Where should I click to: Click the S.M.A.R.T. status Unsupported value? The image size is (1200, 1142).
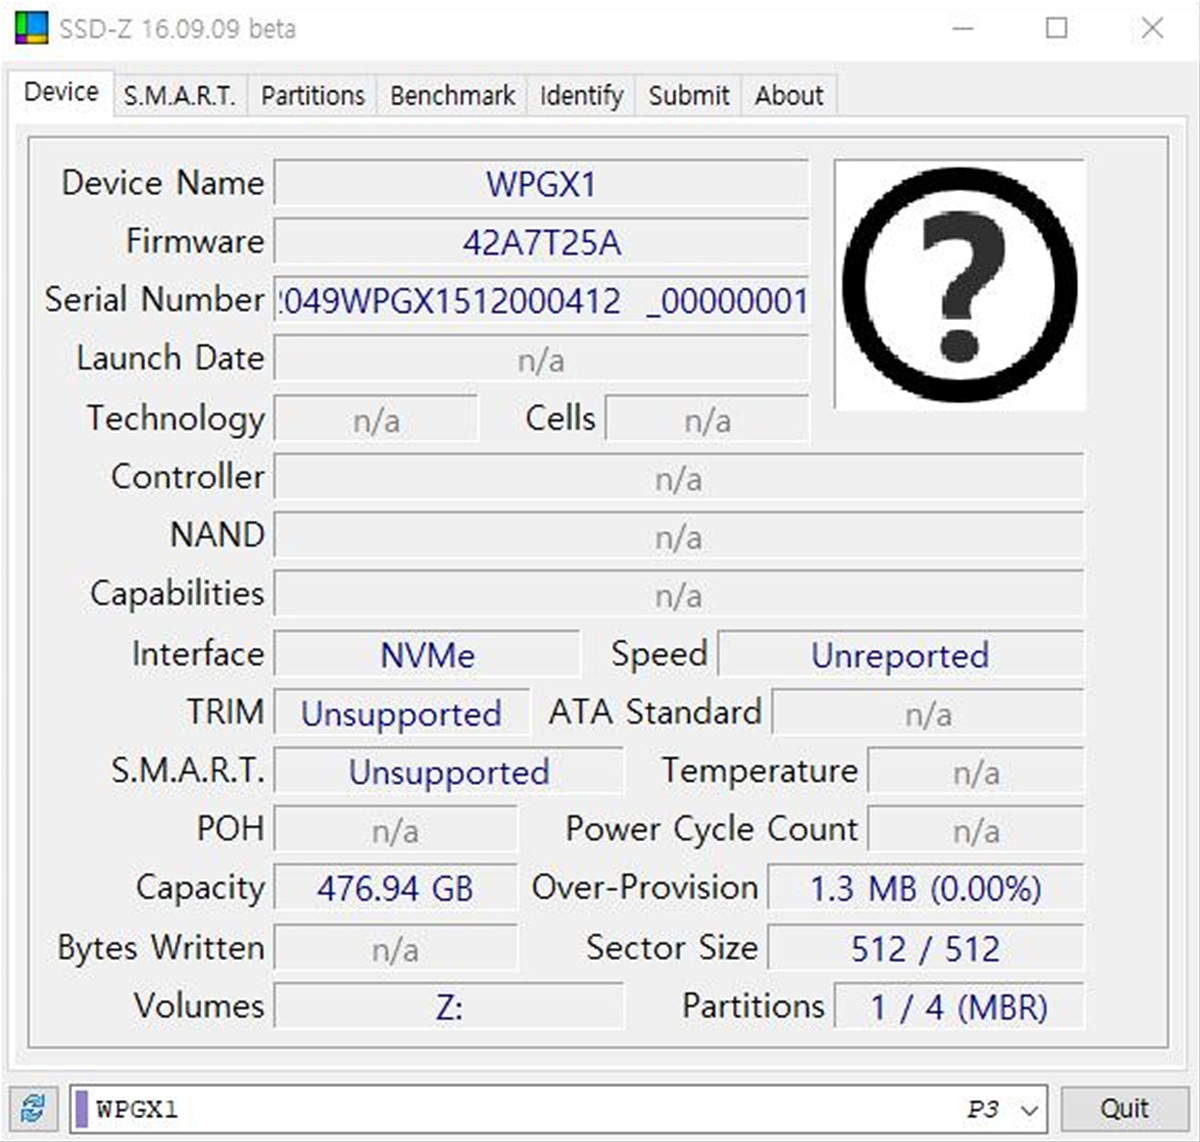click(x=449, y=772)
